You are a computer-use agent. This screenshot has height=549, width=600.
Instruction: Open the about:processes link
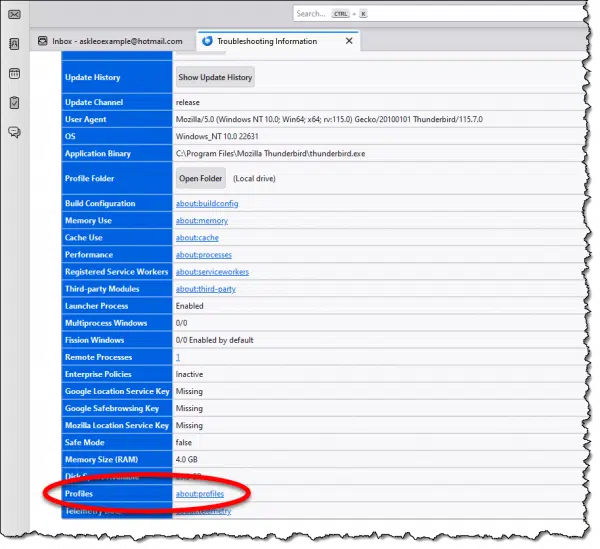204,255
